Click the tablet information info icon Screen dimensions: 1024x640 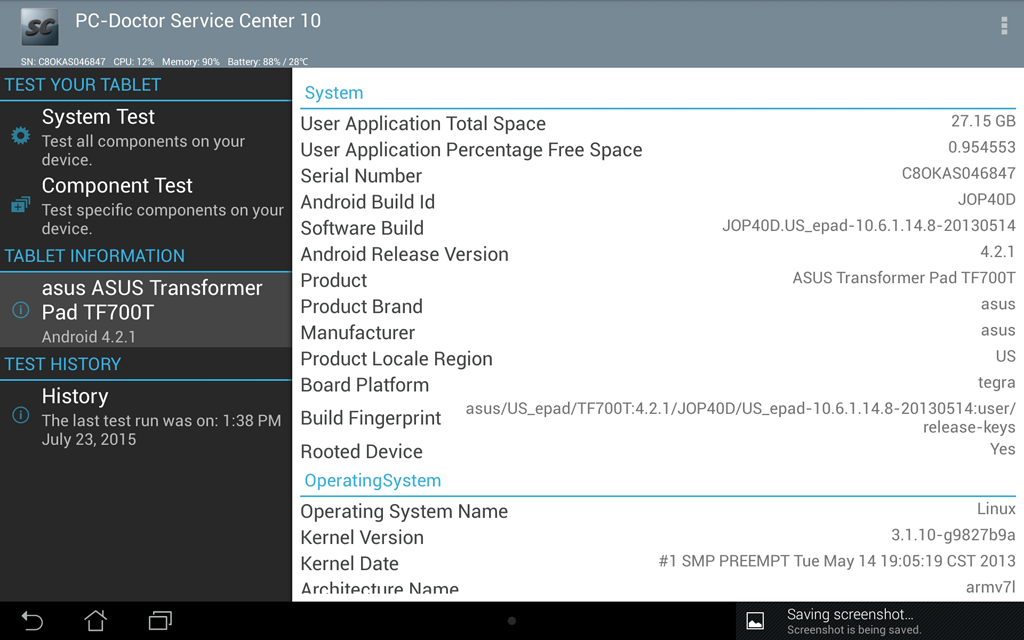pos(20,310)
